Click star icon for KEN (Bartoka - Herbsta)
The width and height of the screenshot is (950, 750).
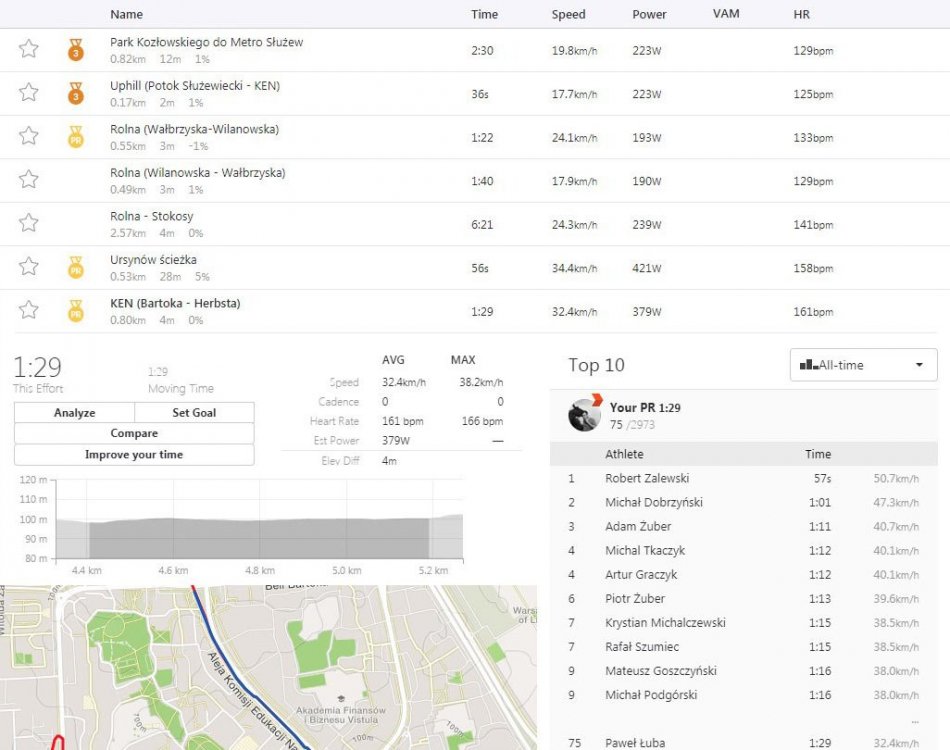pyautogui.click(x=29, y=310)
